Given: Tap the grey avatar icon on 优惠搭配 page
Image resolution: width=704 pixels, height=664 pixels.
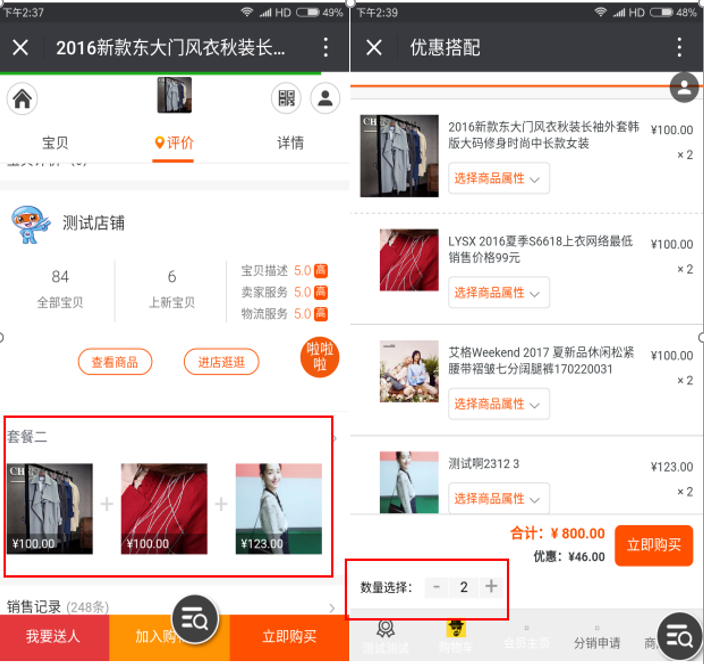Looking at the screenshot, I should pyautogui.click(x=684, y=87).
